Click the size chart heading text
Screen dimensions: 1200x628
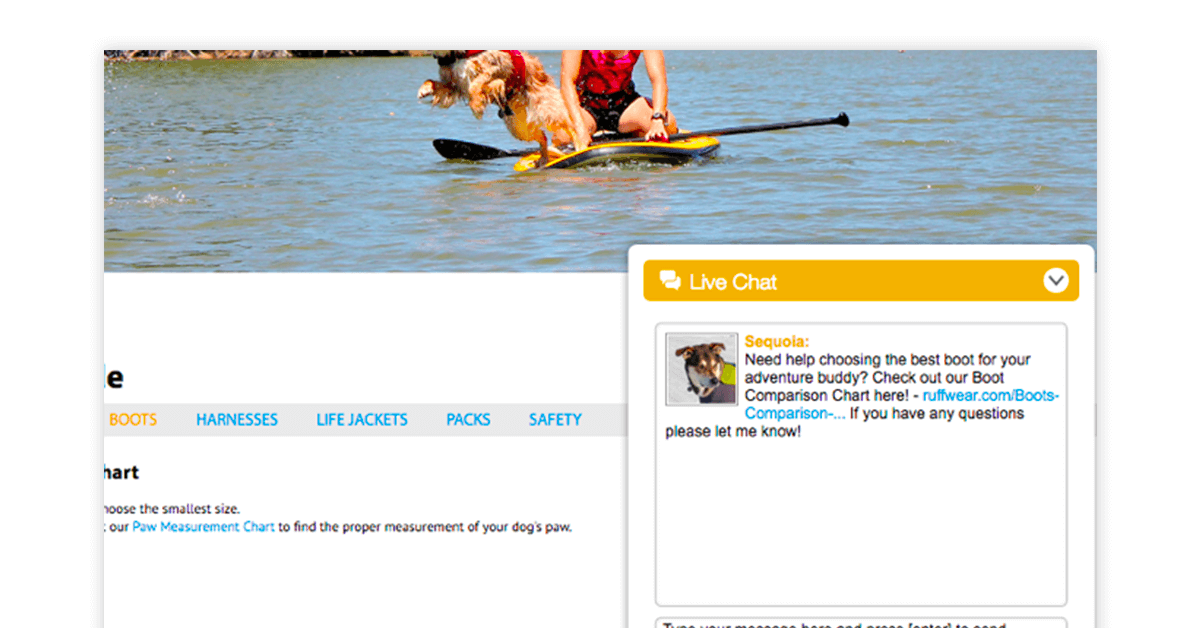point(121,472)
